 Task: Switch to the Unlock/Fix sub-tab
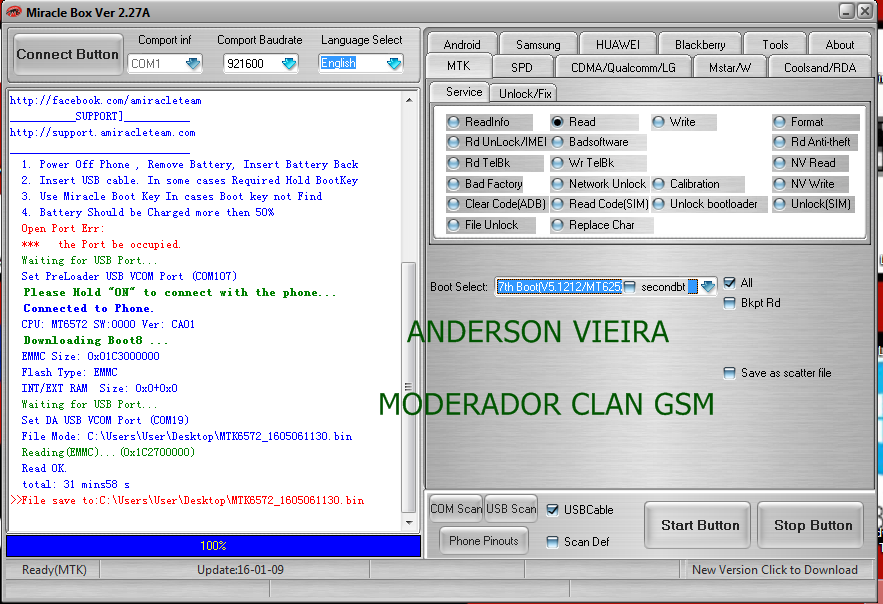(525, 93)
